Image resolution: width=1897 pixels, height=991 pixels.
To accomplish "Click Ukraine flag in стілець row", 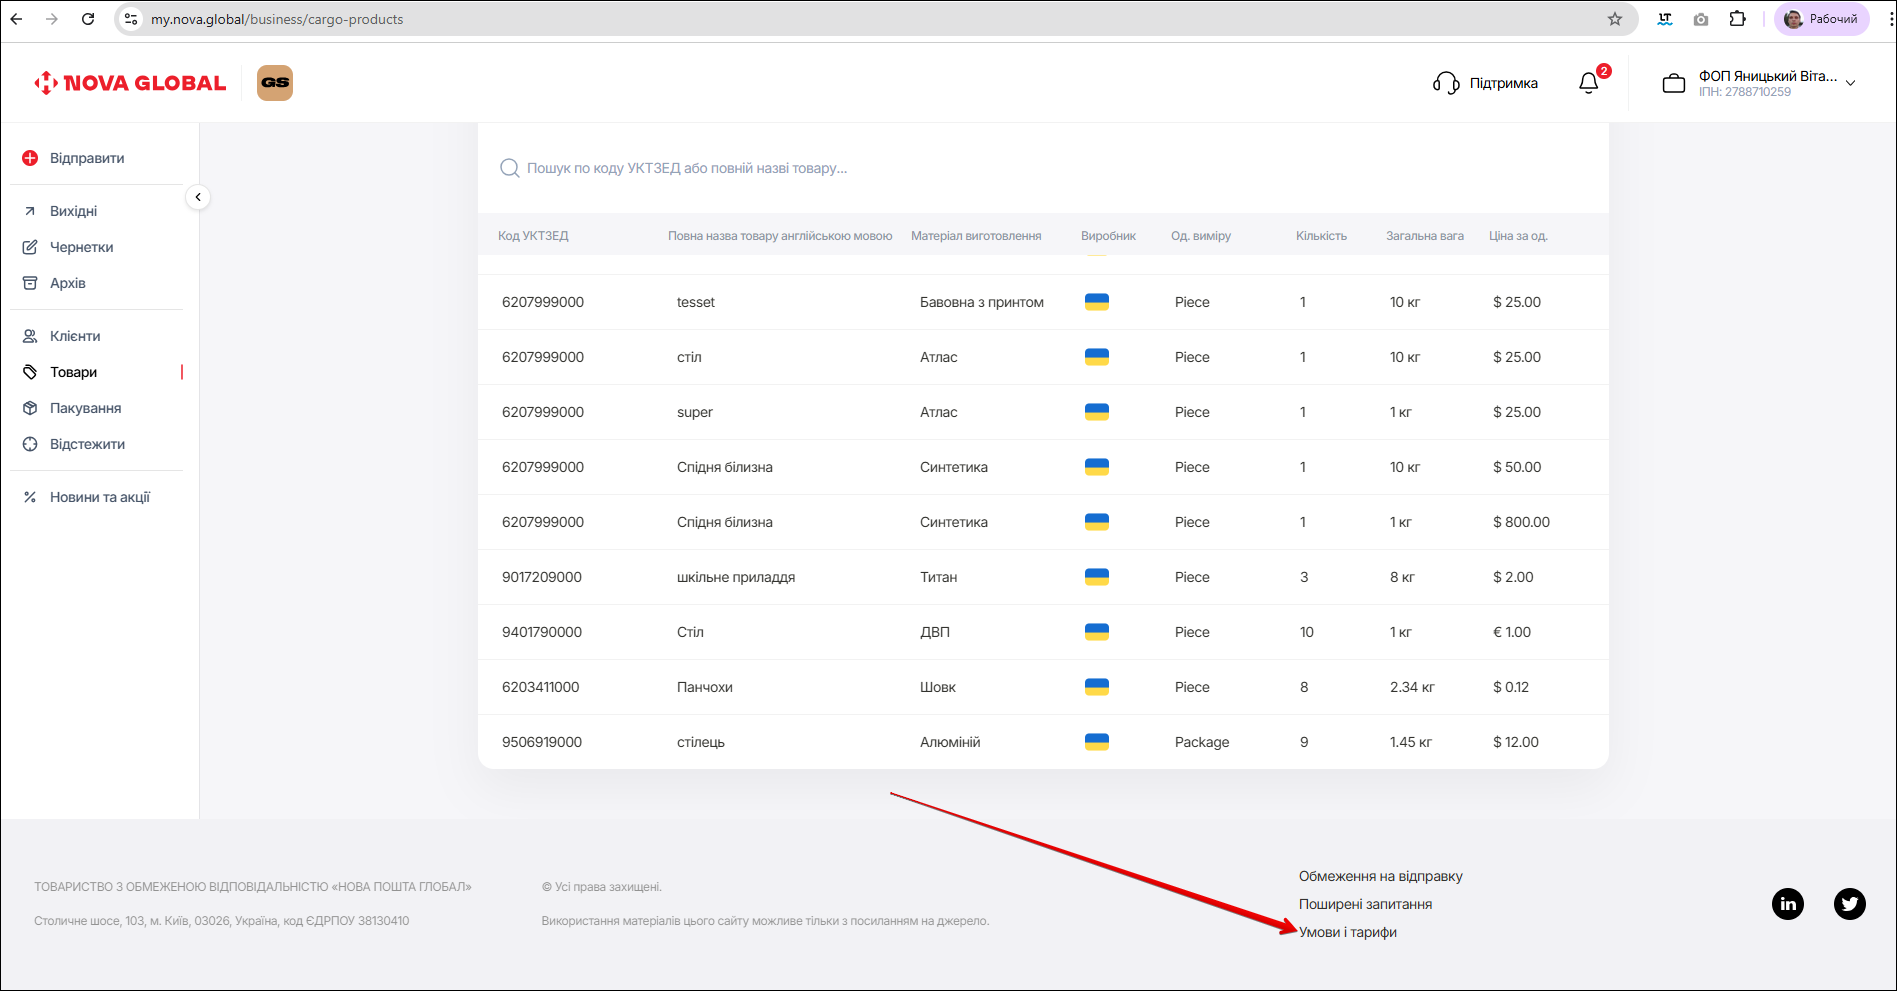I will coord(1097,742).
